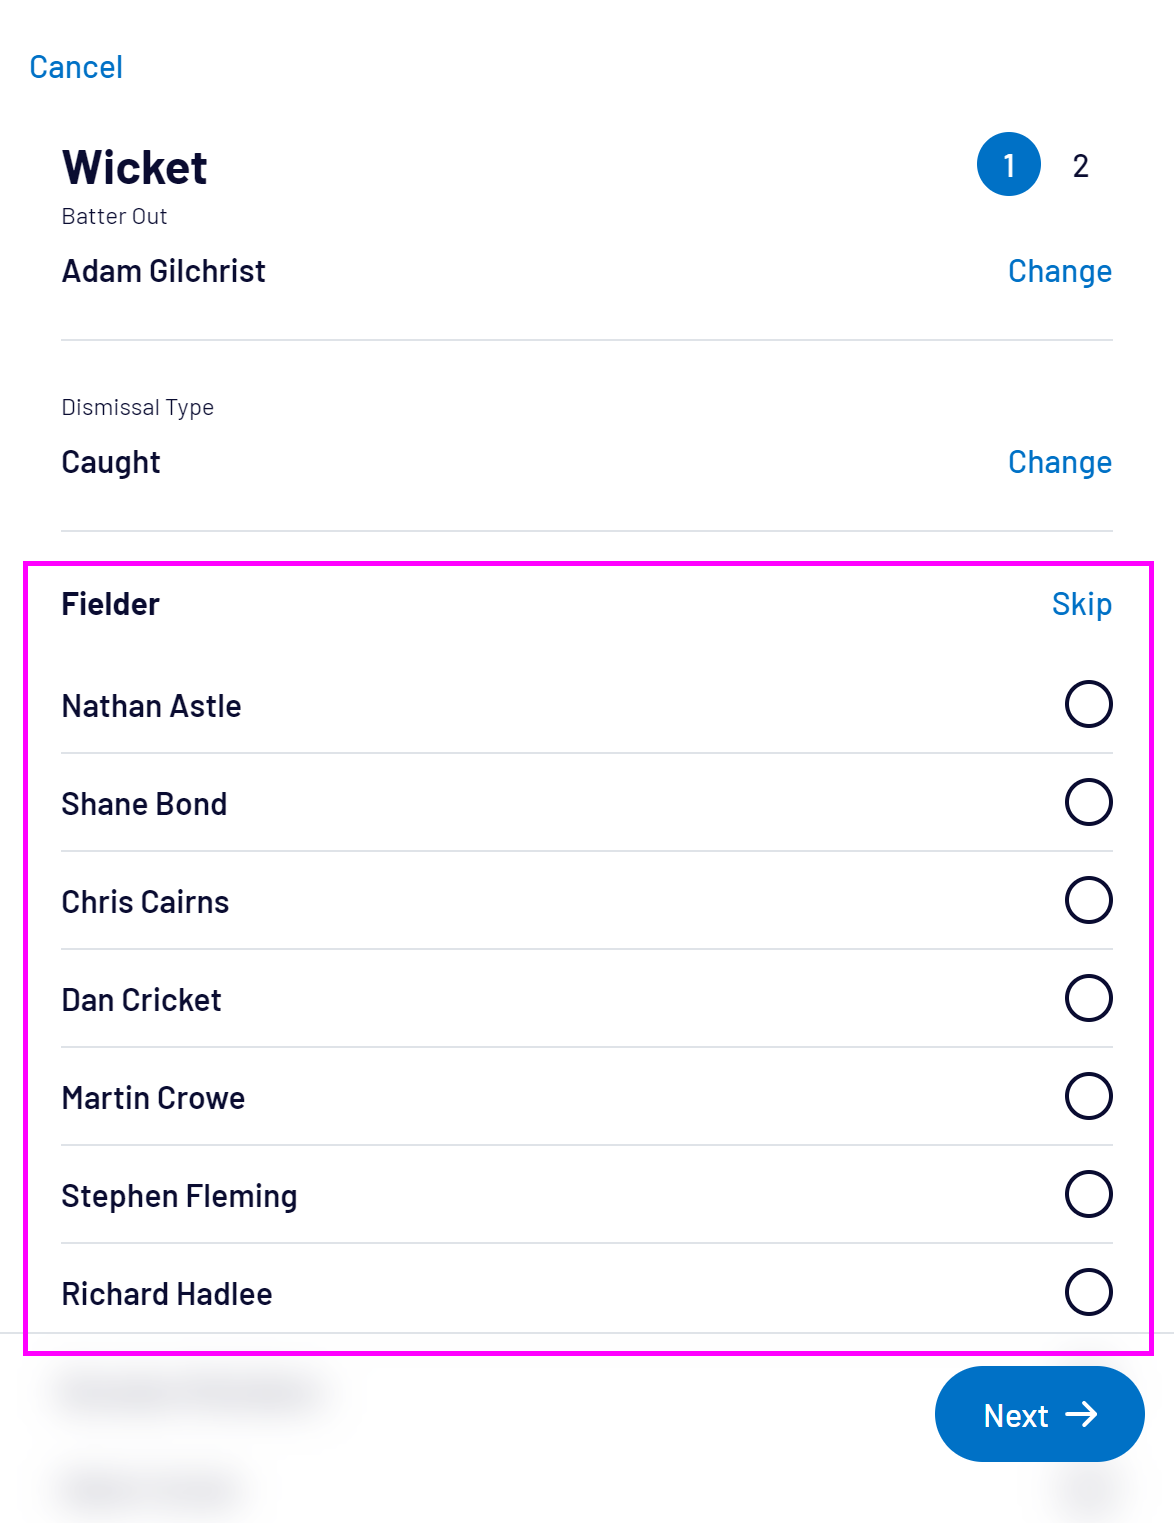The height and width of the screenshot is (1523, 1174).
Task: Tap the Shane Bond name label
Action: [144, 804]
